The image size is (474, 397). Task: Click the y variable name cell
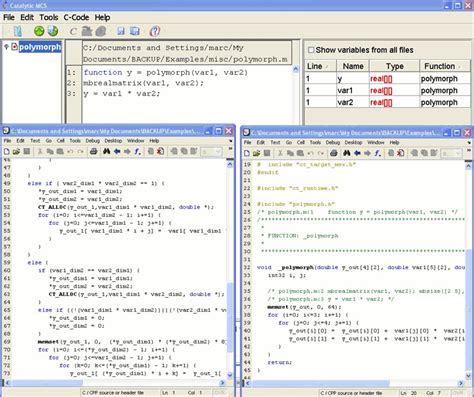[x=353, y=79]
